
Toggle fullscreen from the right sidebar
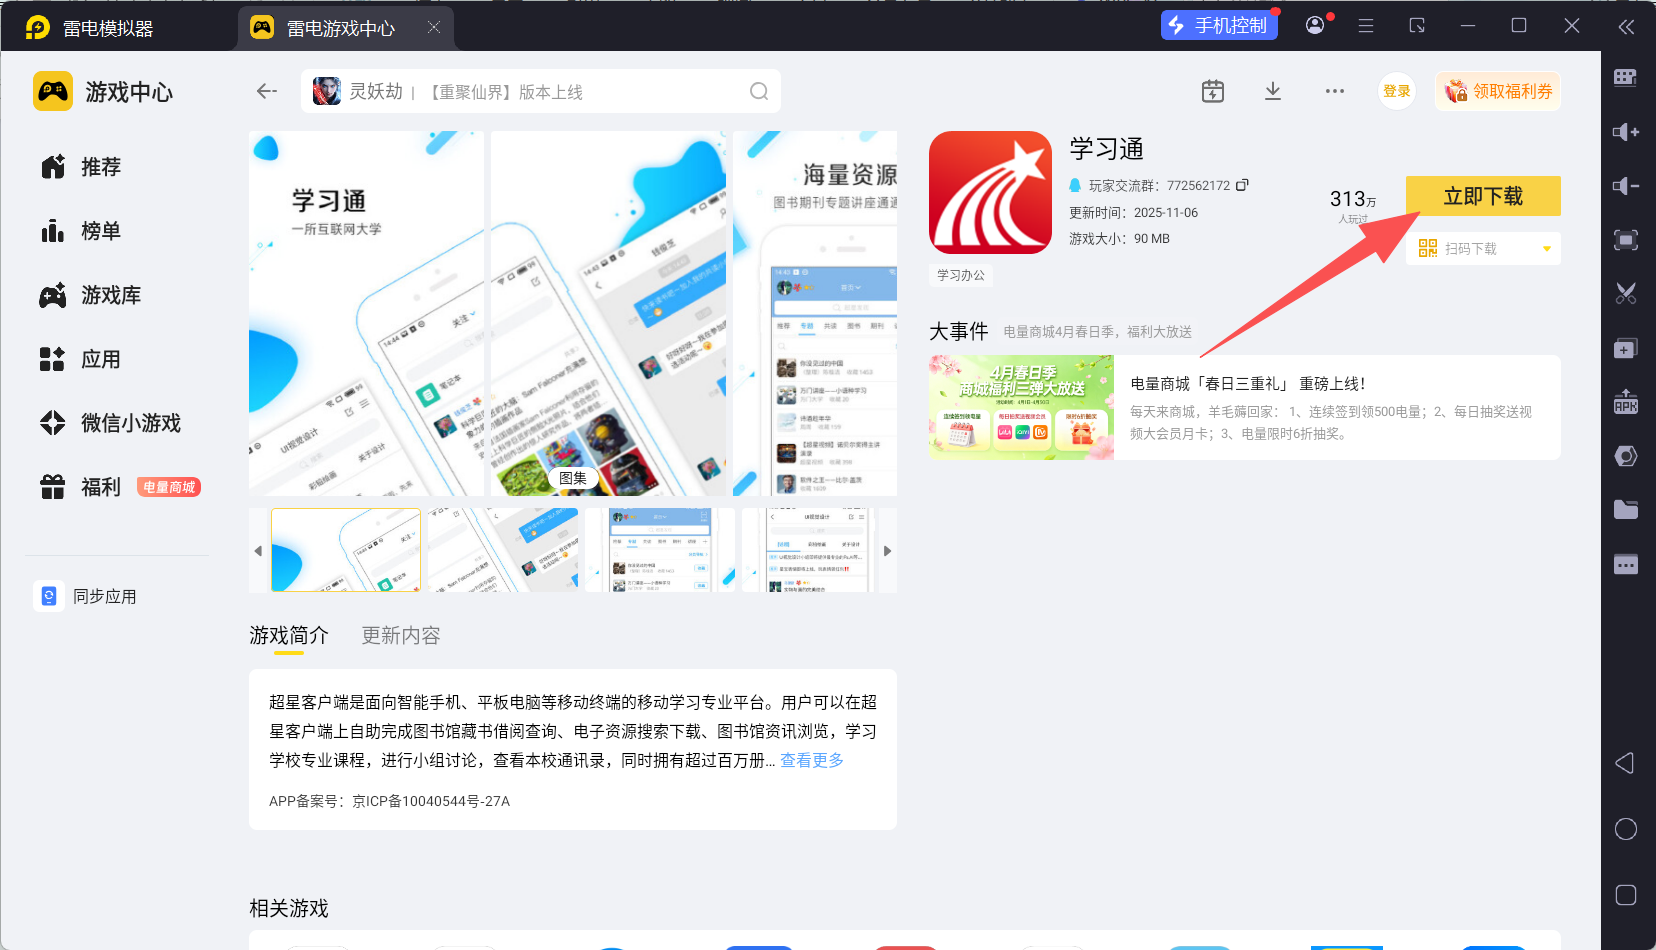click(1625, 240)
